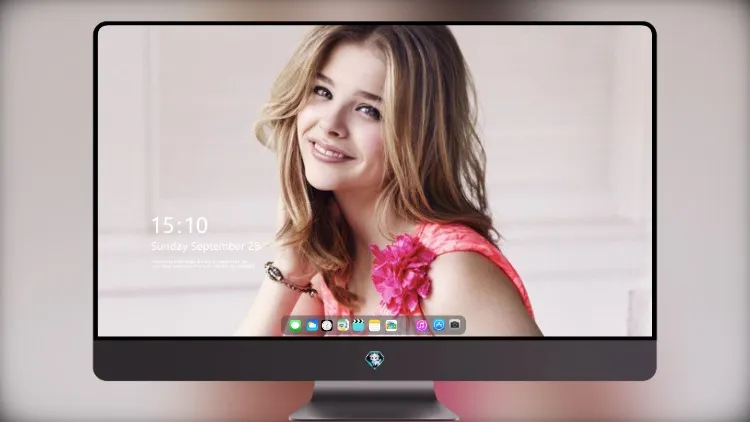
Task: Open the pink iTunes music app
Action: [421, 326]
